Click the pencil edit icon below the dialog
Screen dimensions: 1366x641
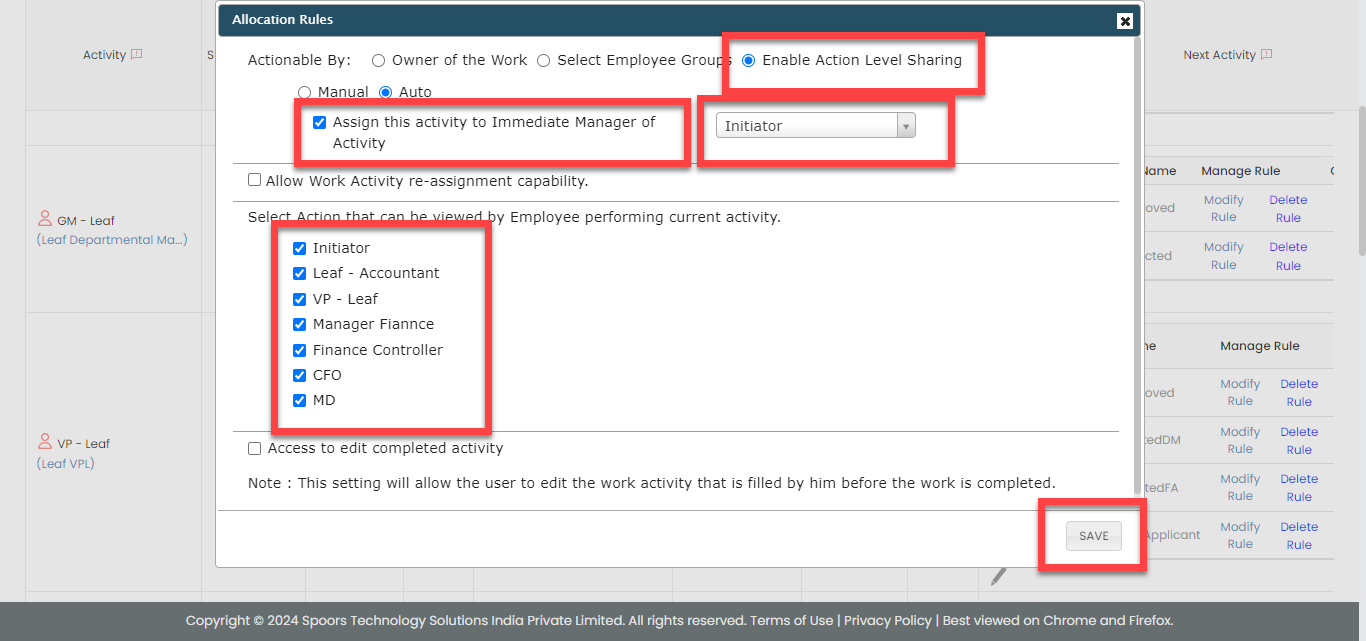pos(998,576)
